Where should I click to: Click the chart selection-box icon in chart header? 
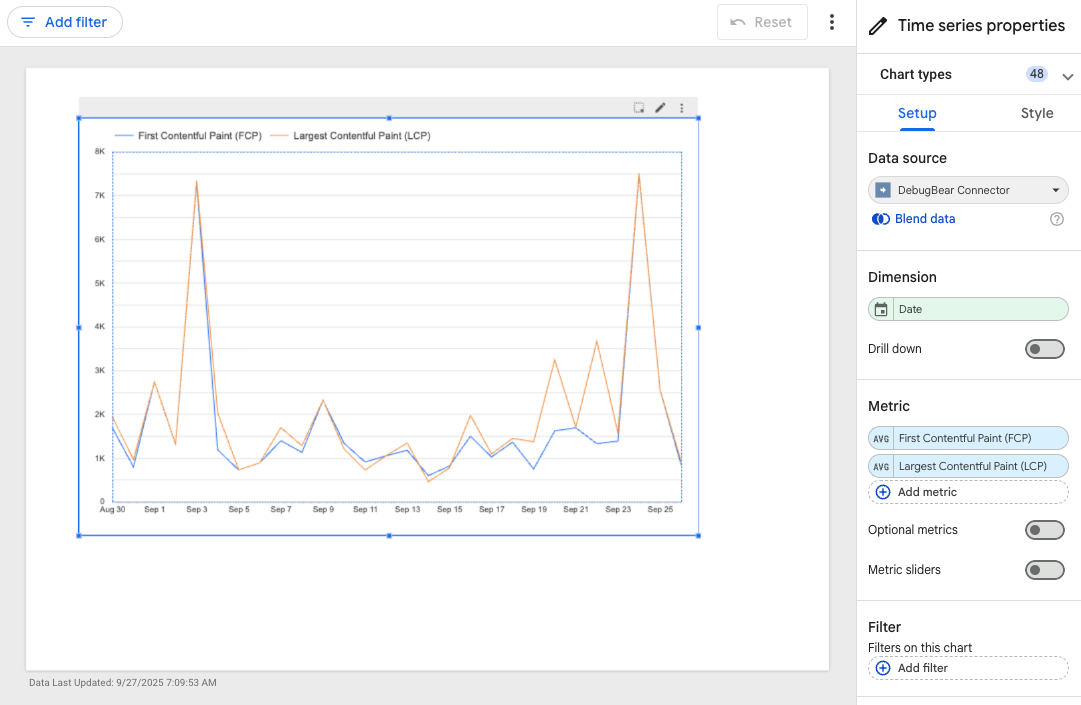pos(639,108)
